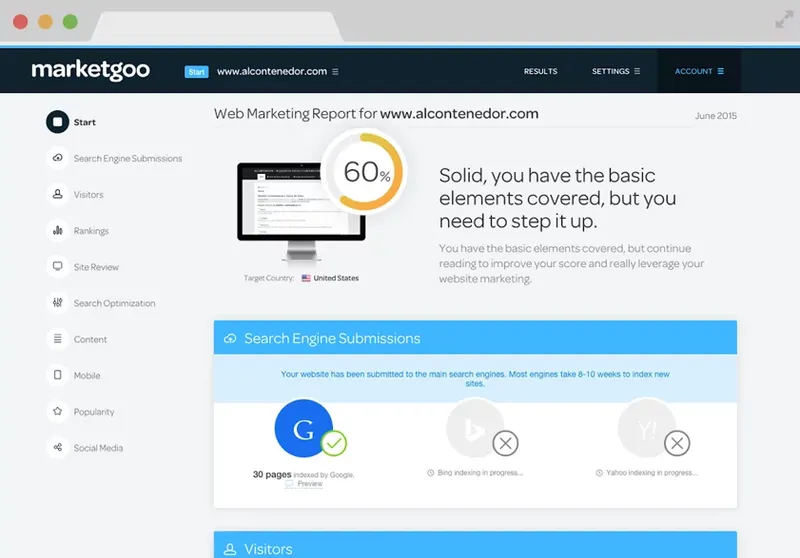This screenshot has width=800, height=558.
Task: Click the fullscreen expand arrows icon
Action: [x=784, y=20]
